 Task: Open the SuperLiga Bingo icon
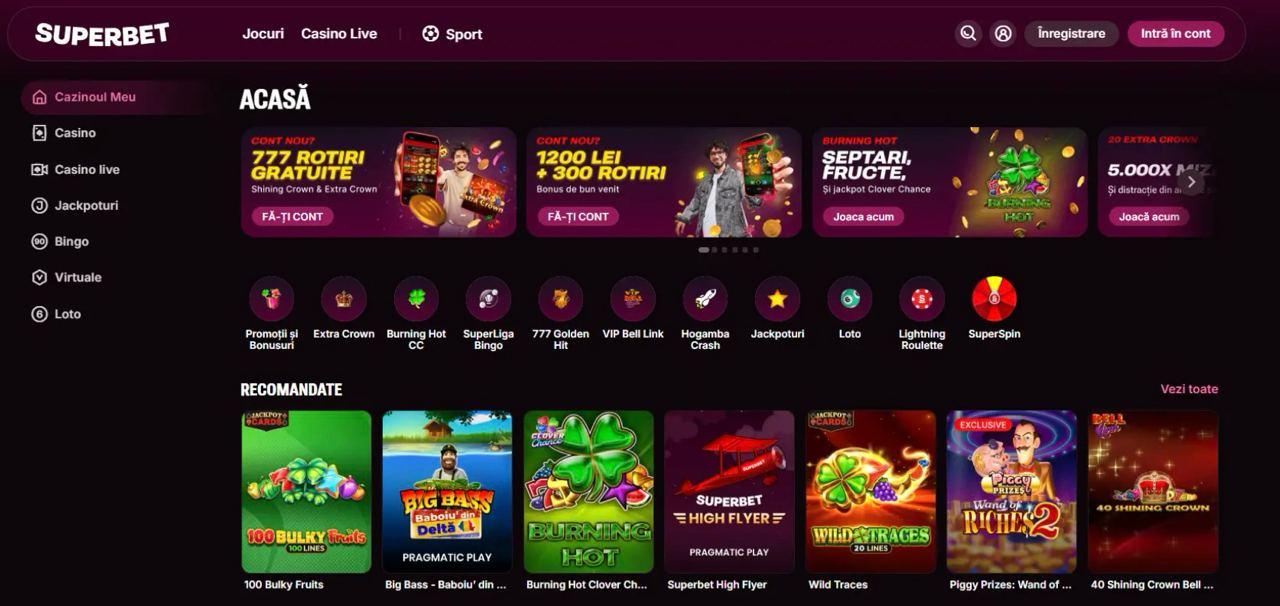488,298
